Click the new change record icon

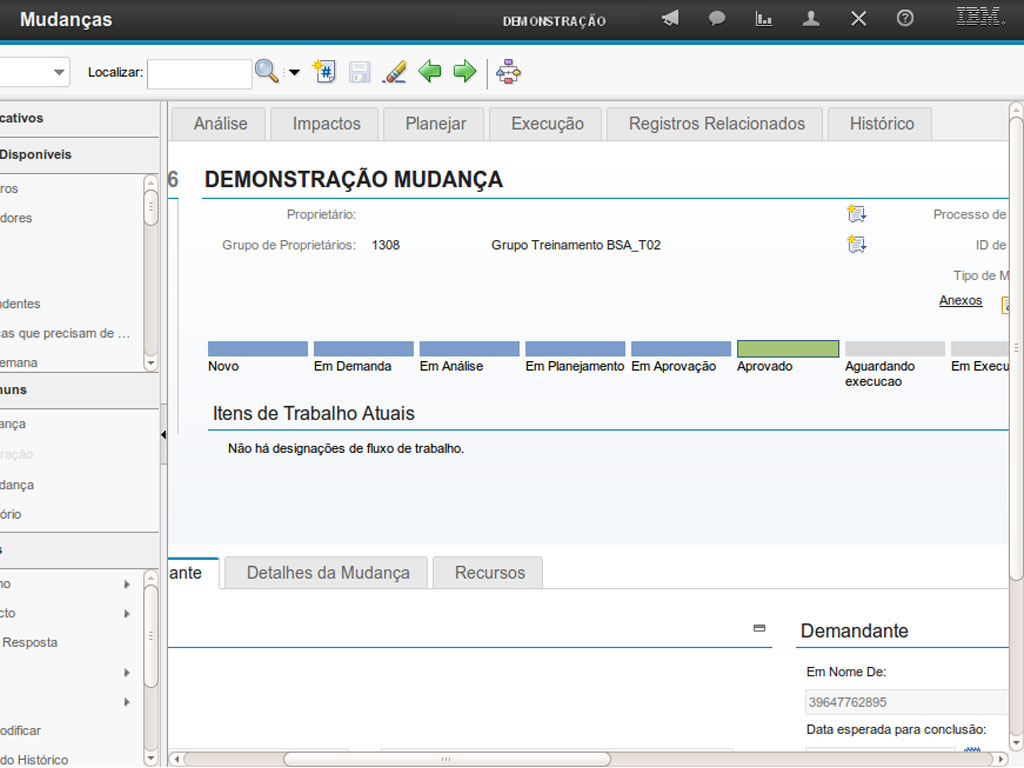(x=324, y=72)
